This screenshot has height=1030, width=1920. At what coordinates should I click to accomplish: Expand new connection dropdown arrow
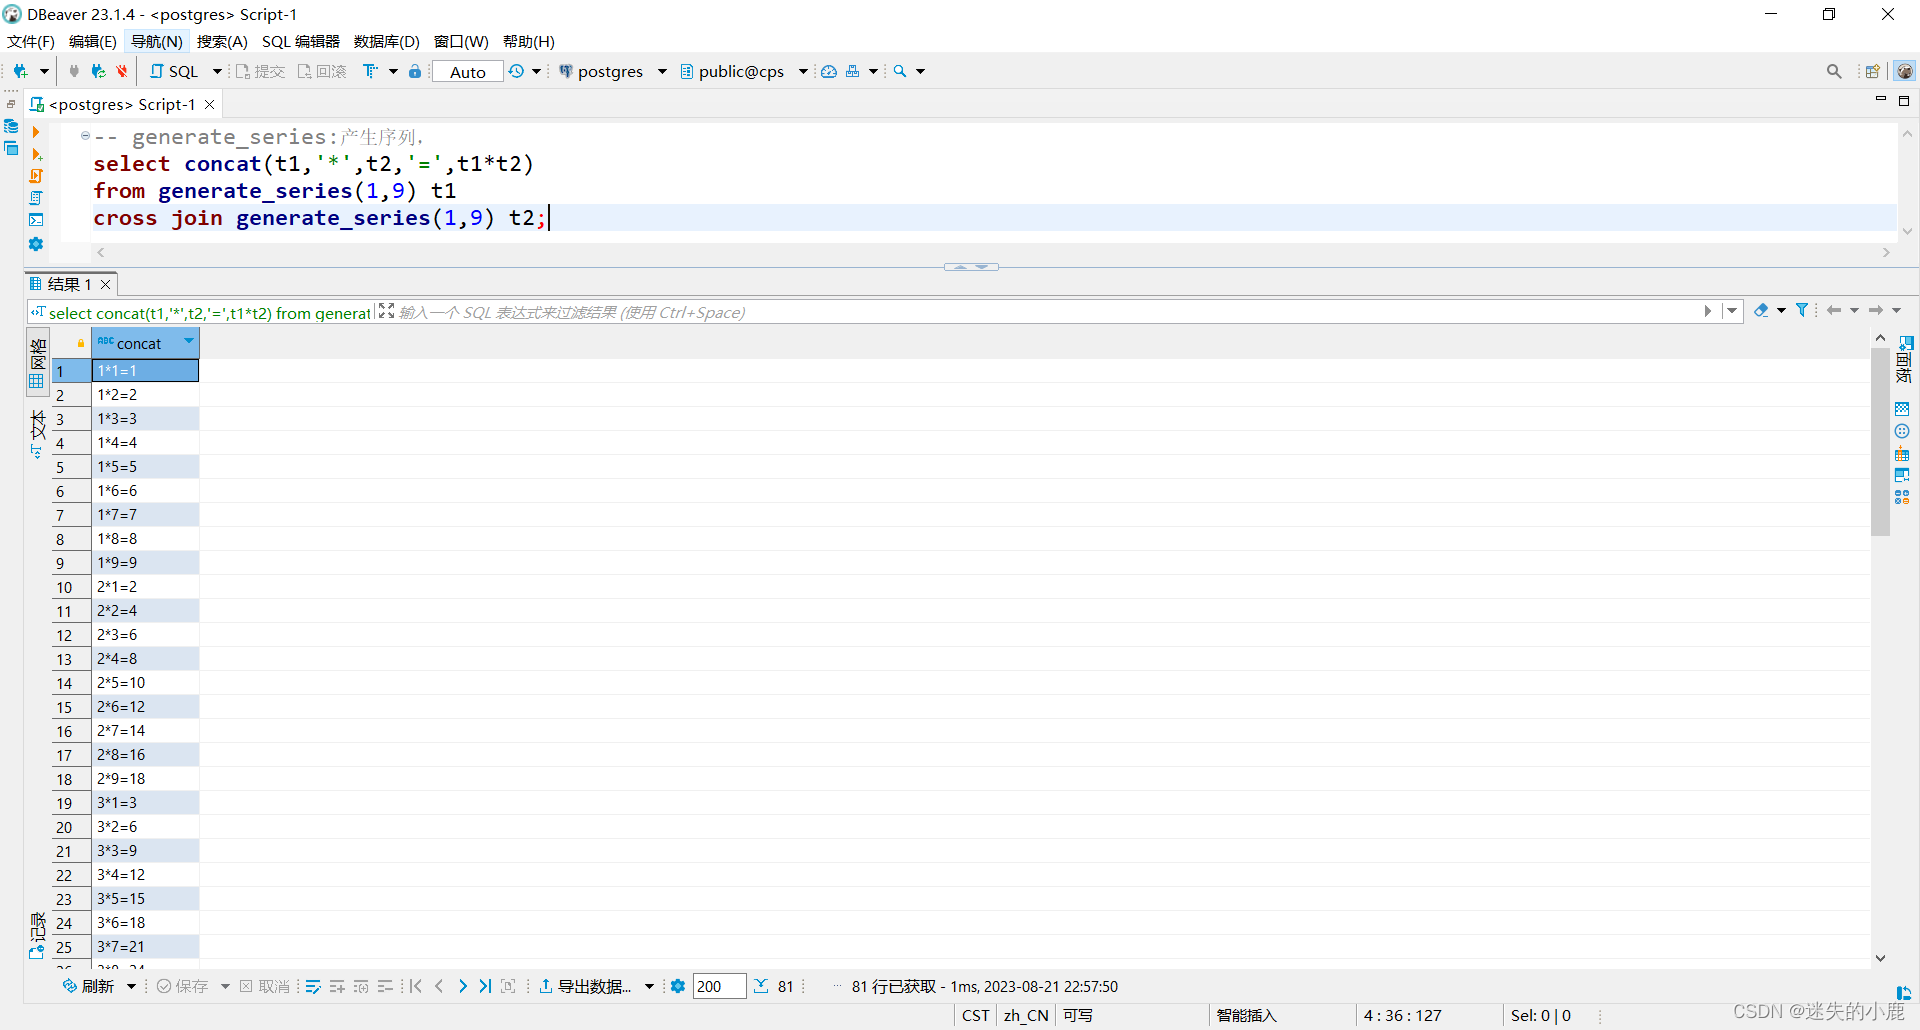pos(44,71)
